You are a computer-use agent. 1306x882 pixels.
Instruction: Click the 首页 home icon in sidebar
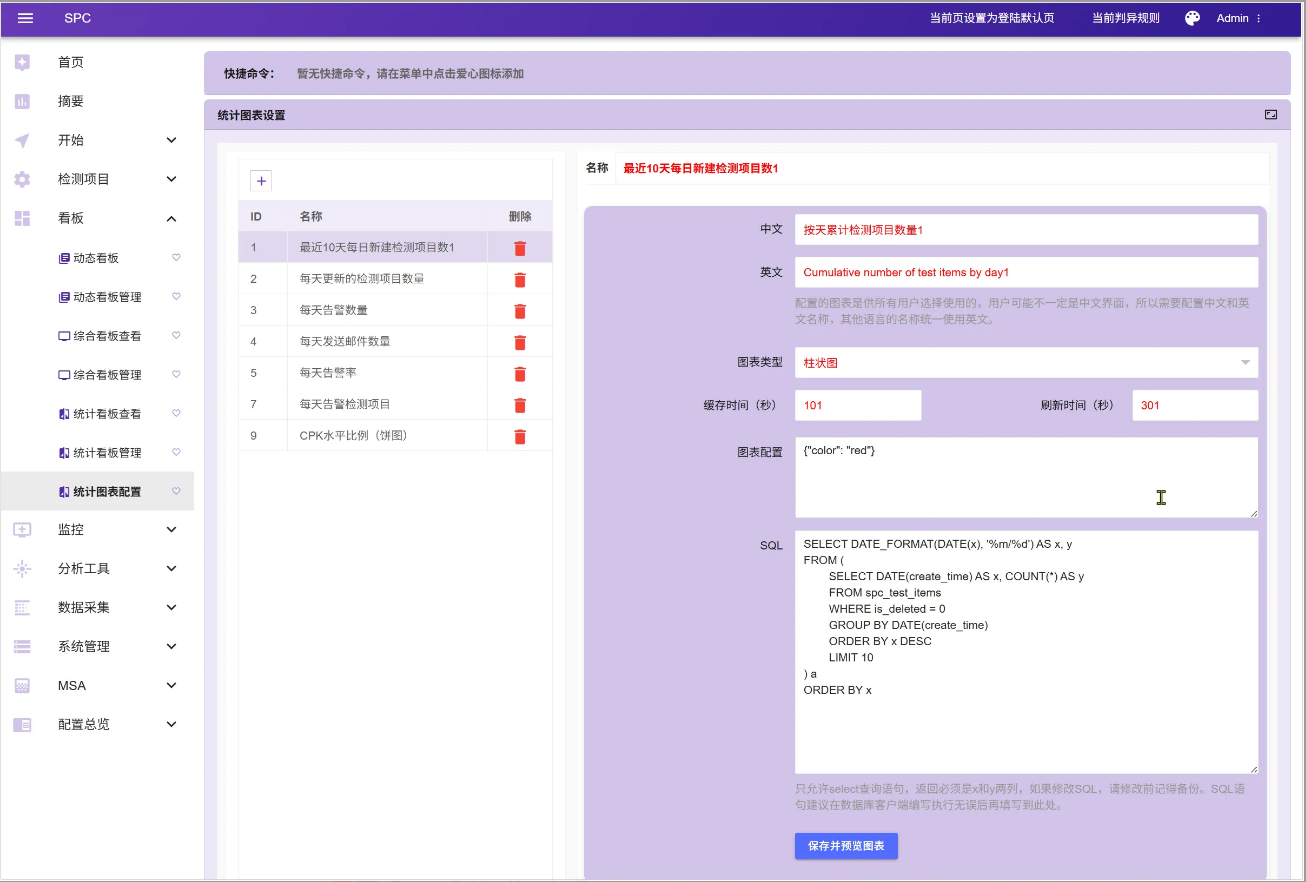pos(22,62)
